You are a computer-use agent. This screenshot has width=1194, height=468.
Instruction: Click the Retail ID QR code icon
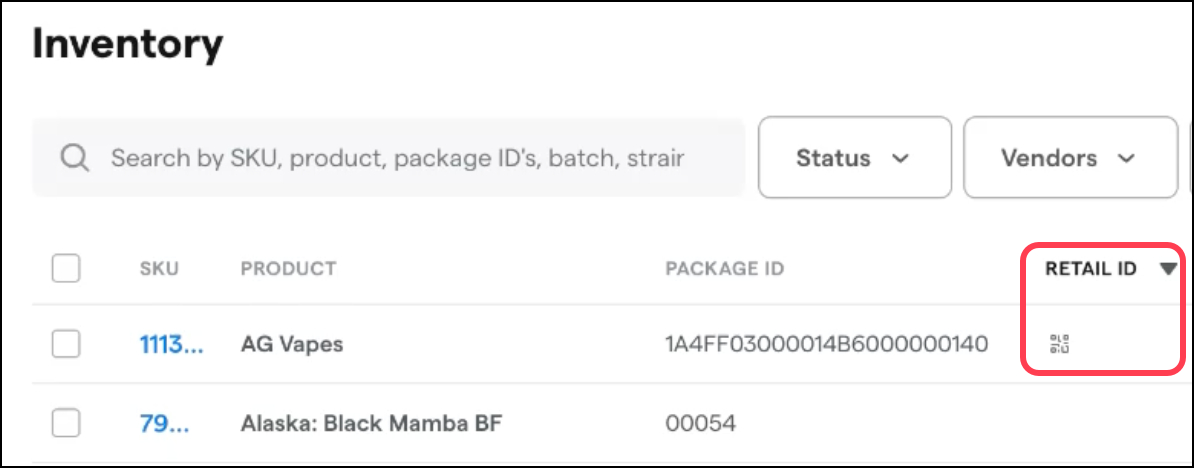click(x=1060, y=345)
